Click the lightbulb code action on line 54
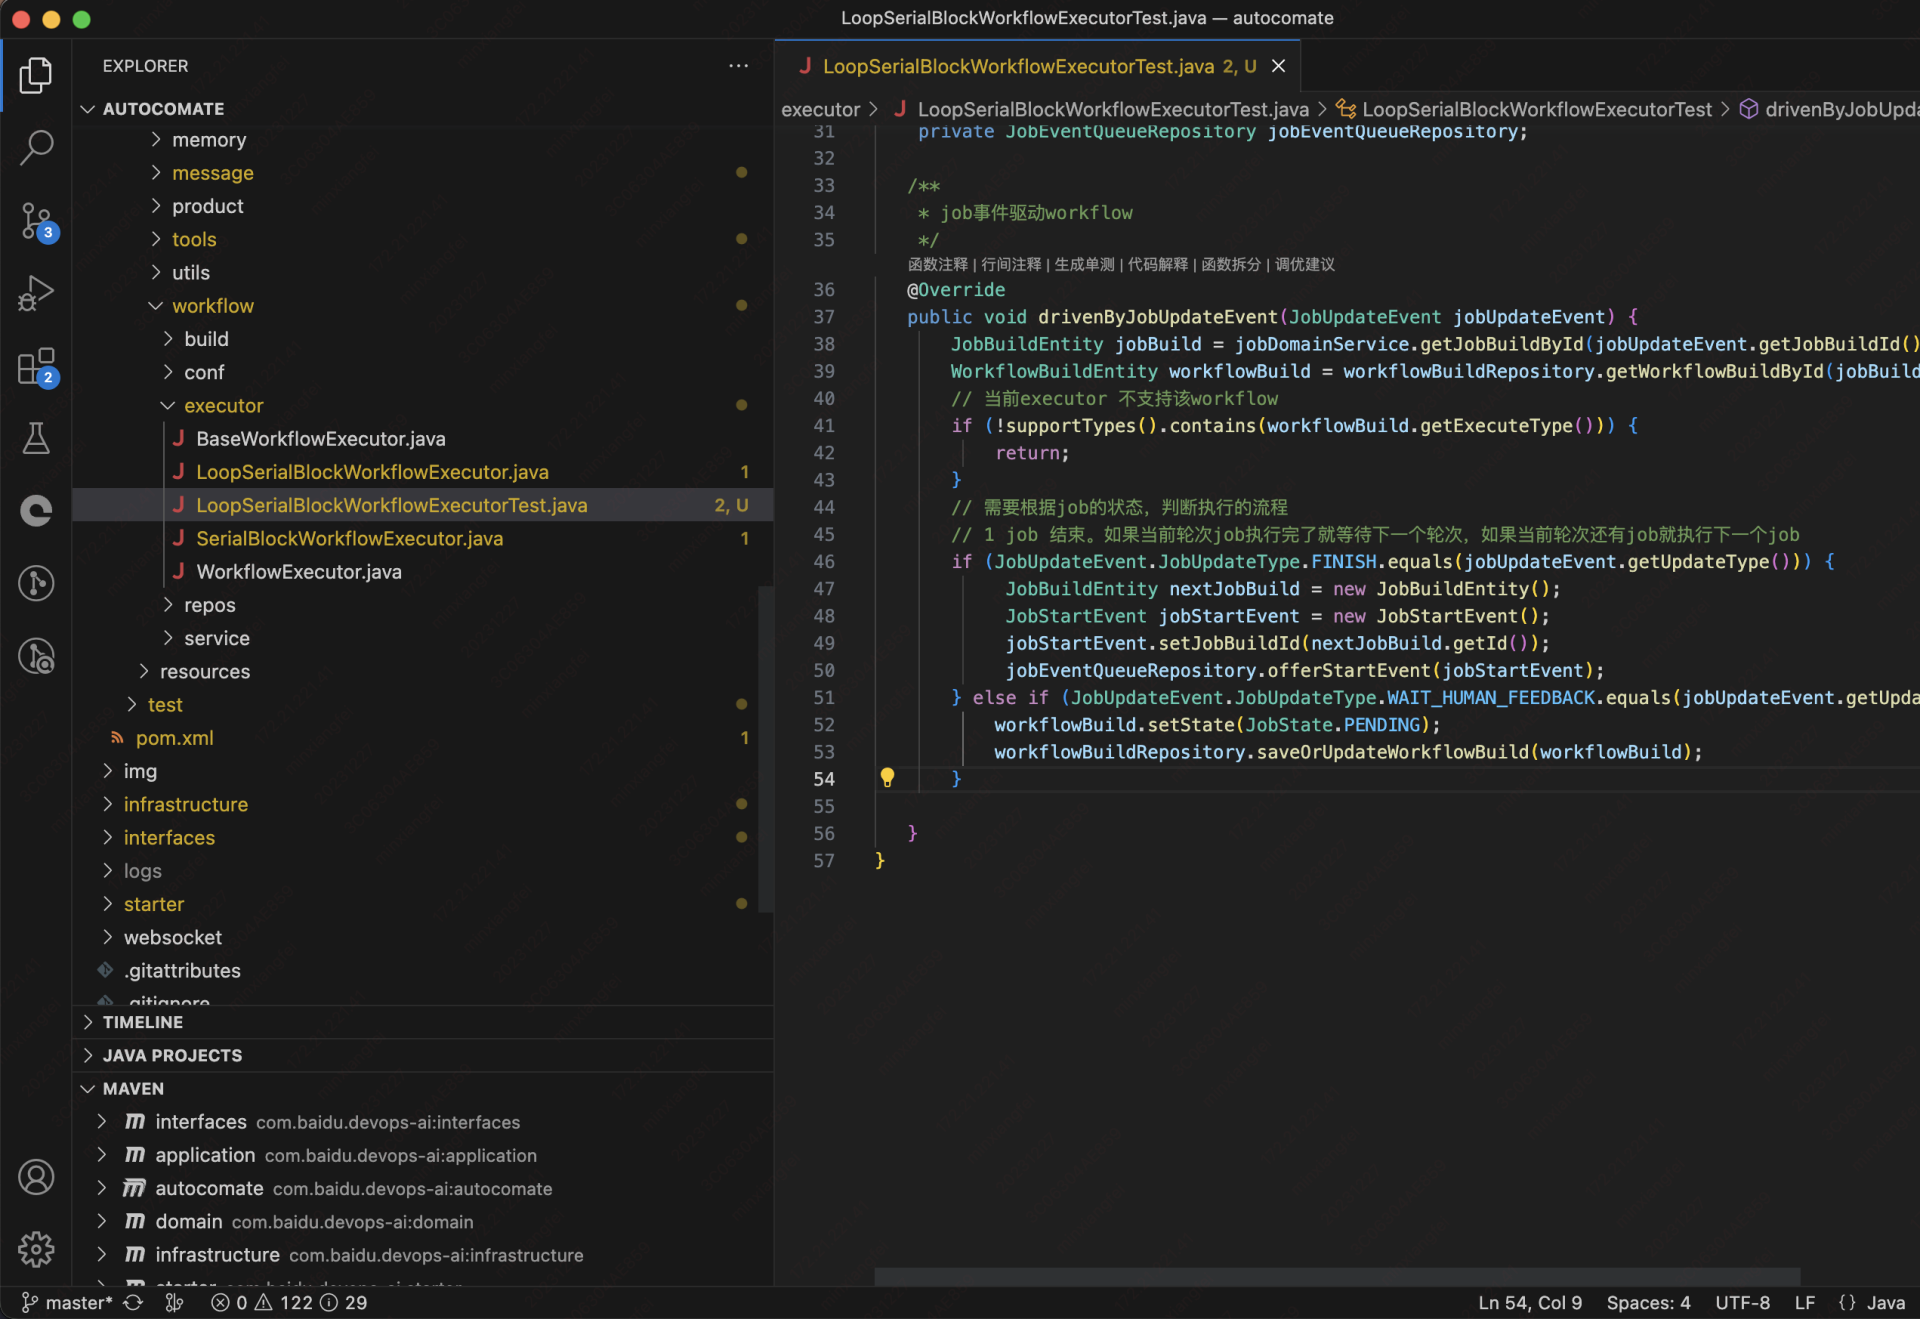This screenshot has height=1319, width=1920. click(887, 777)
